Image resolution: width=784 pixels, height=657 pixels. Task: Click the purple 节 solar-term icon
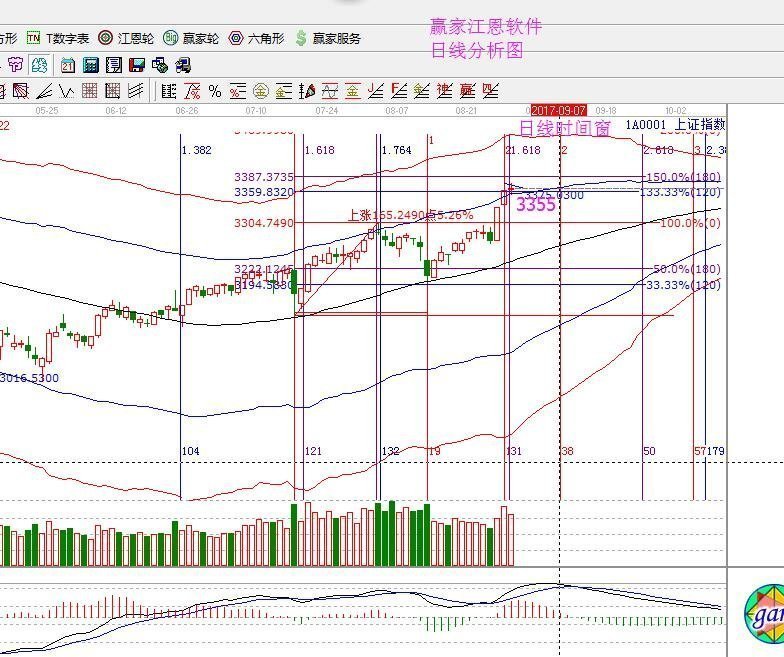16,65
